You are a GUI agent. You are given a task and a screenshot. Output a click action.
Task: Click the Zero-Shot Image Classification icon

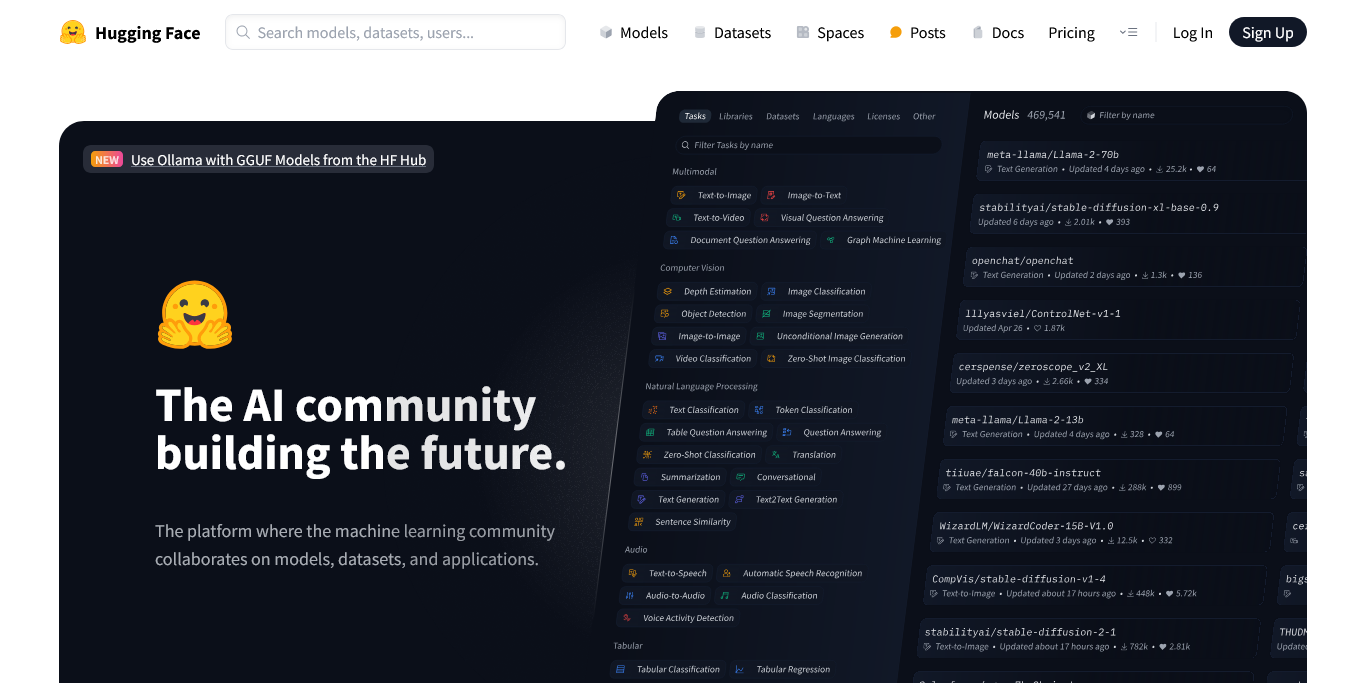point(771,358)
